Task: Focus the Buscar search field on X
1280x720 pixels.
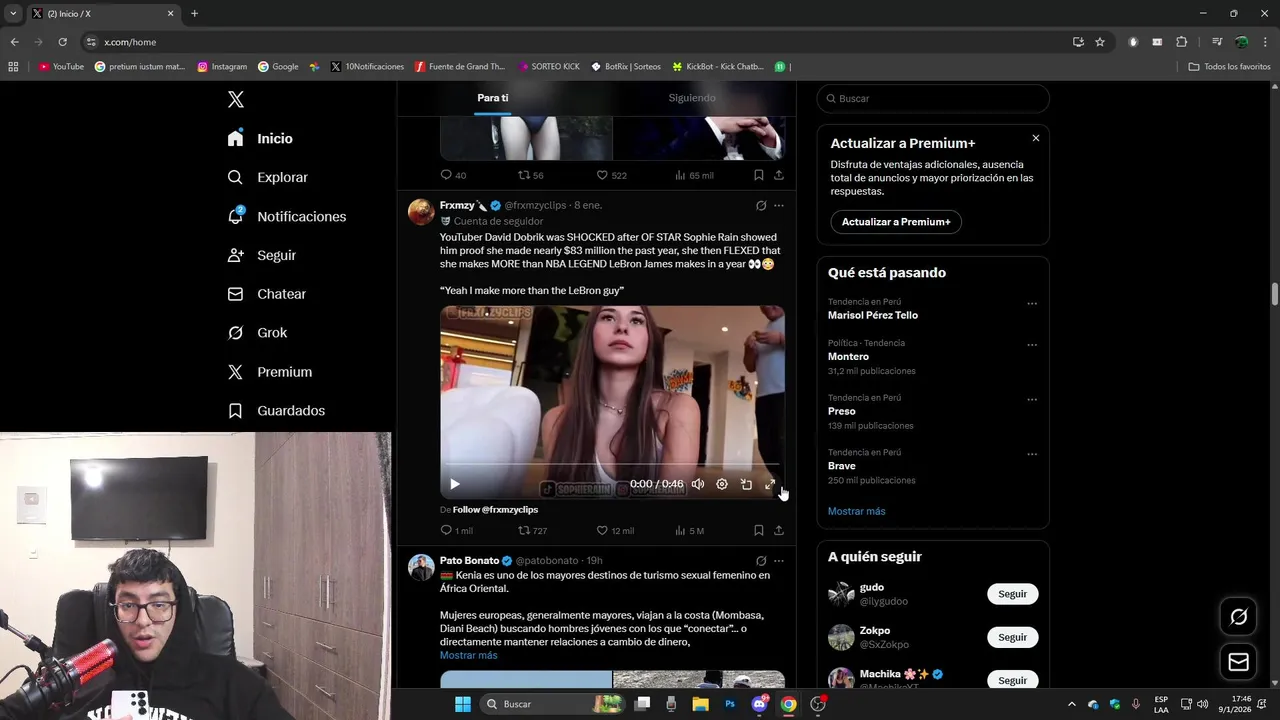Action: coord(933,98)
